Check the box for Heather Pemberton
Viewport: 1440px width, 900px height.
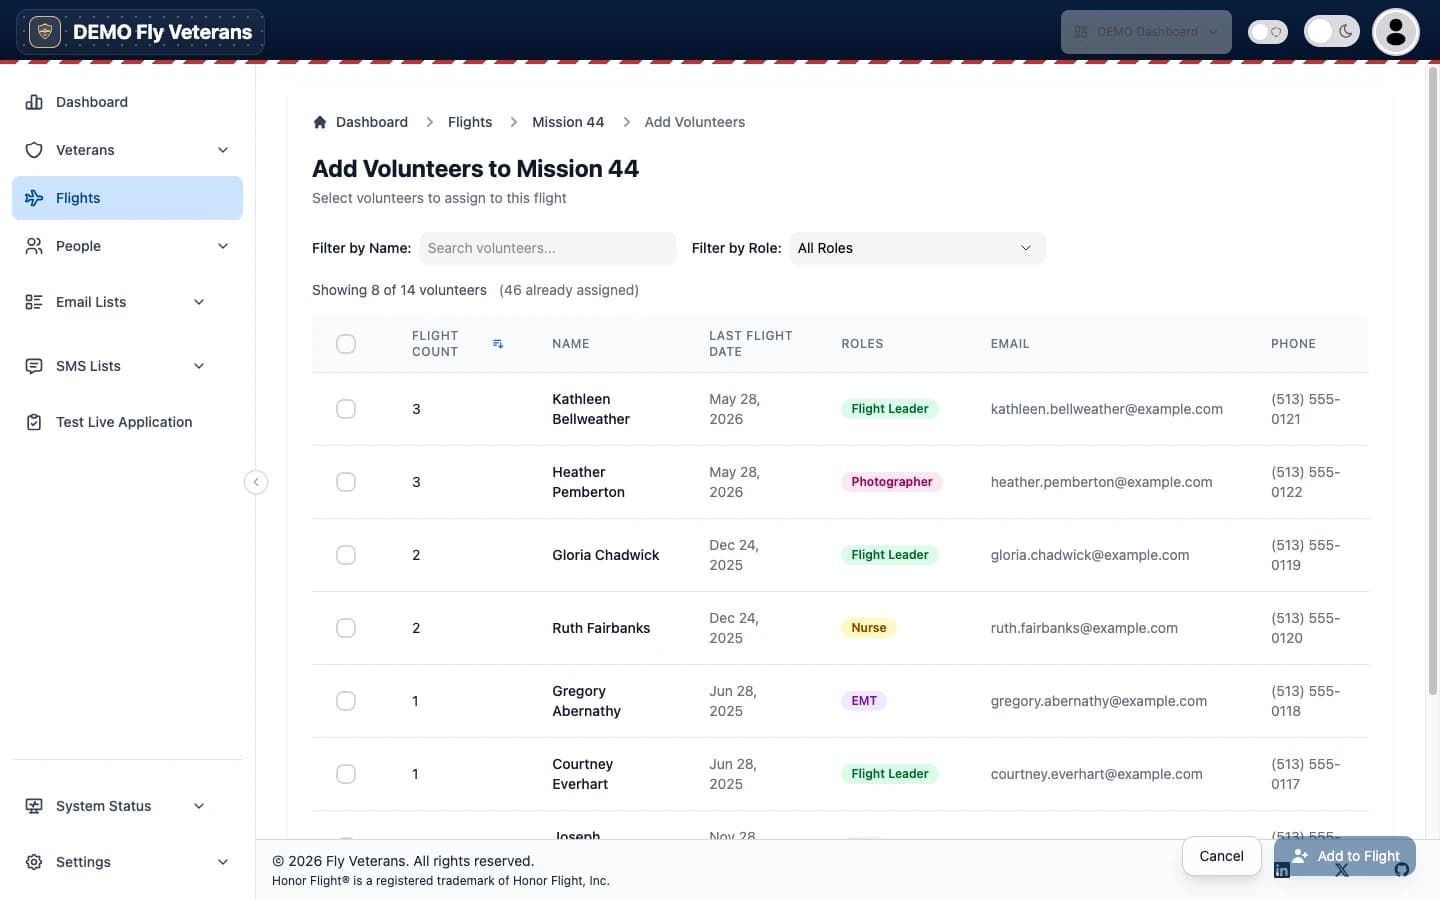346,482
